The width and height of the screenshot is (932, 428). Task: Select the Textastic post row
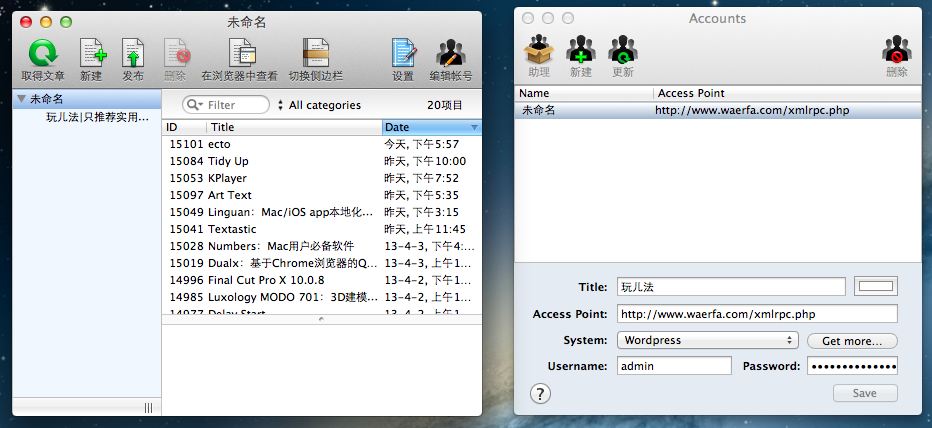pyautogui.click(x=322, y=229)
